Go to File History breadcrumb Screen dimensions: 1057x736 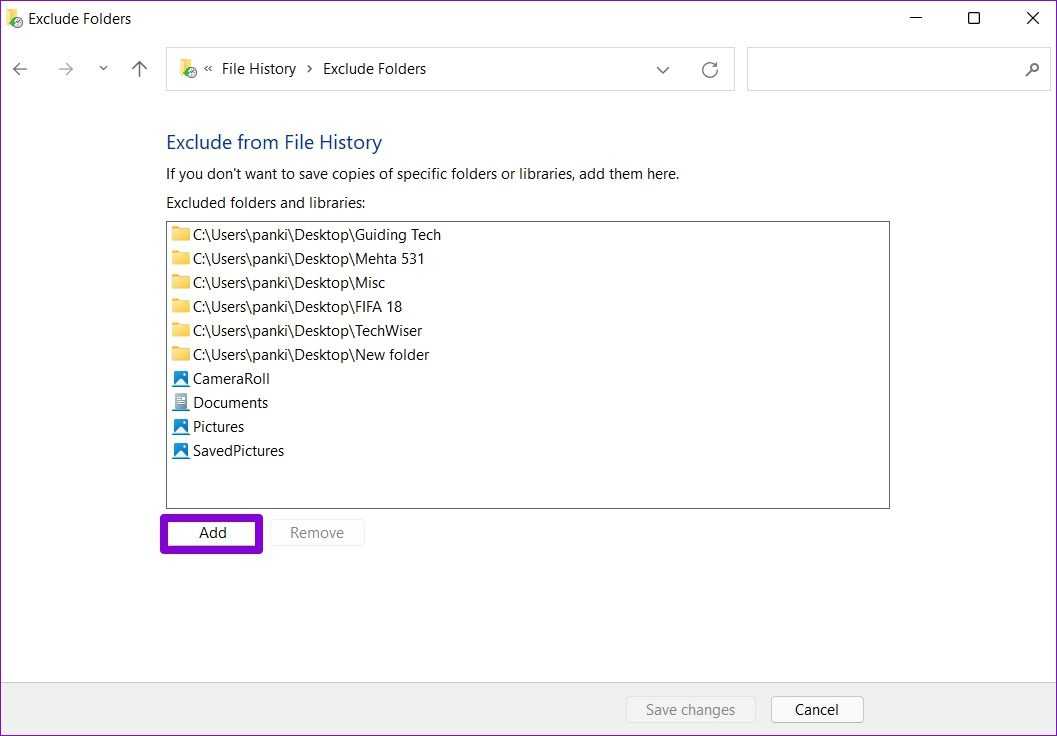tap(258, 69)
